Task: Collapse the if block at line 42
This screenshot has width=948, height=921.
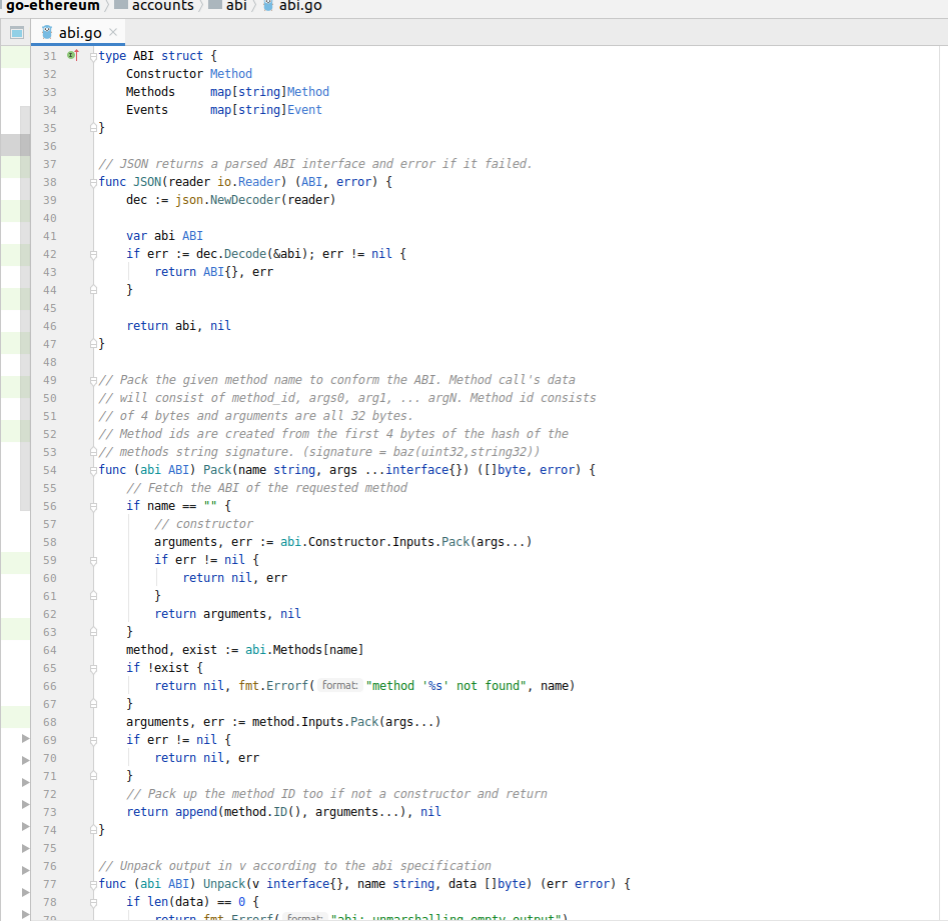Action: (x=93, y=255)
